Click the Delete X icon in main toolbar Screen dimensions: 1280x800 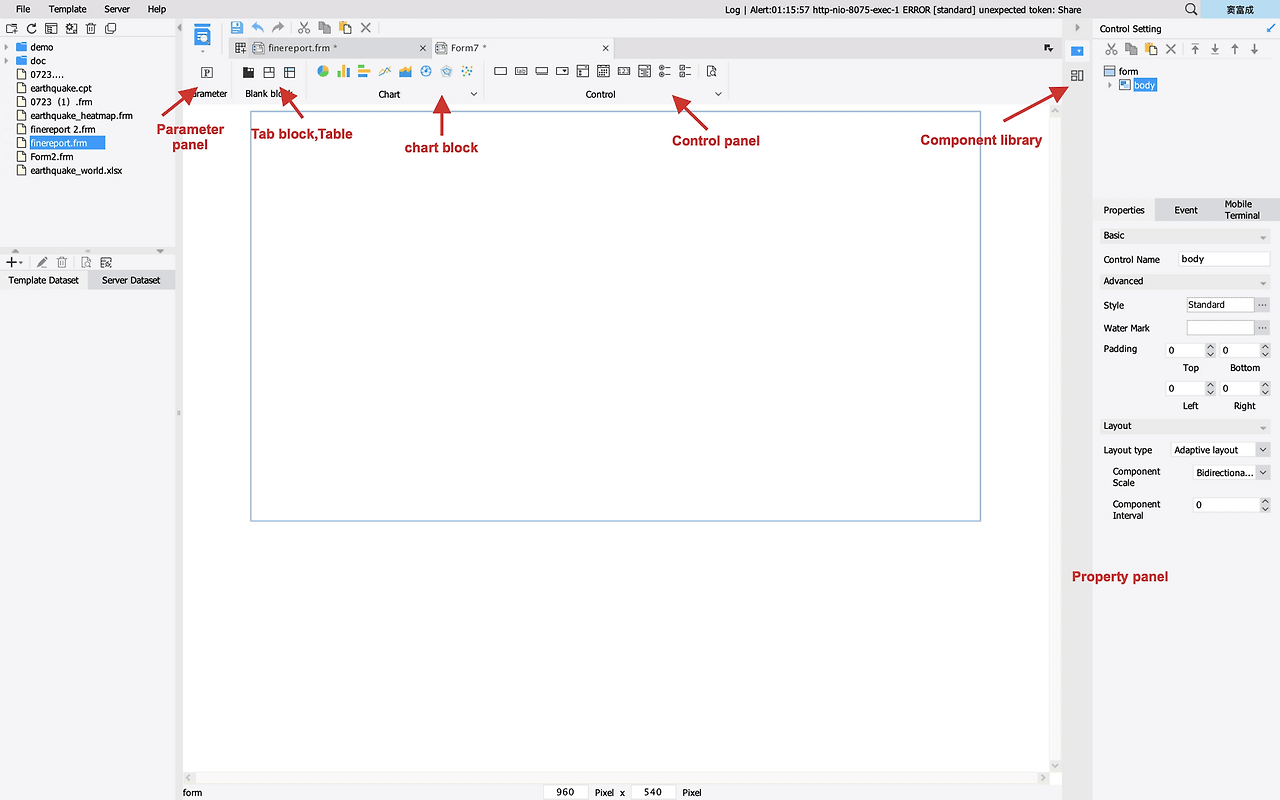pyautogui.click(x=366, y=28)
